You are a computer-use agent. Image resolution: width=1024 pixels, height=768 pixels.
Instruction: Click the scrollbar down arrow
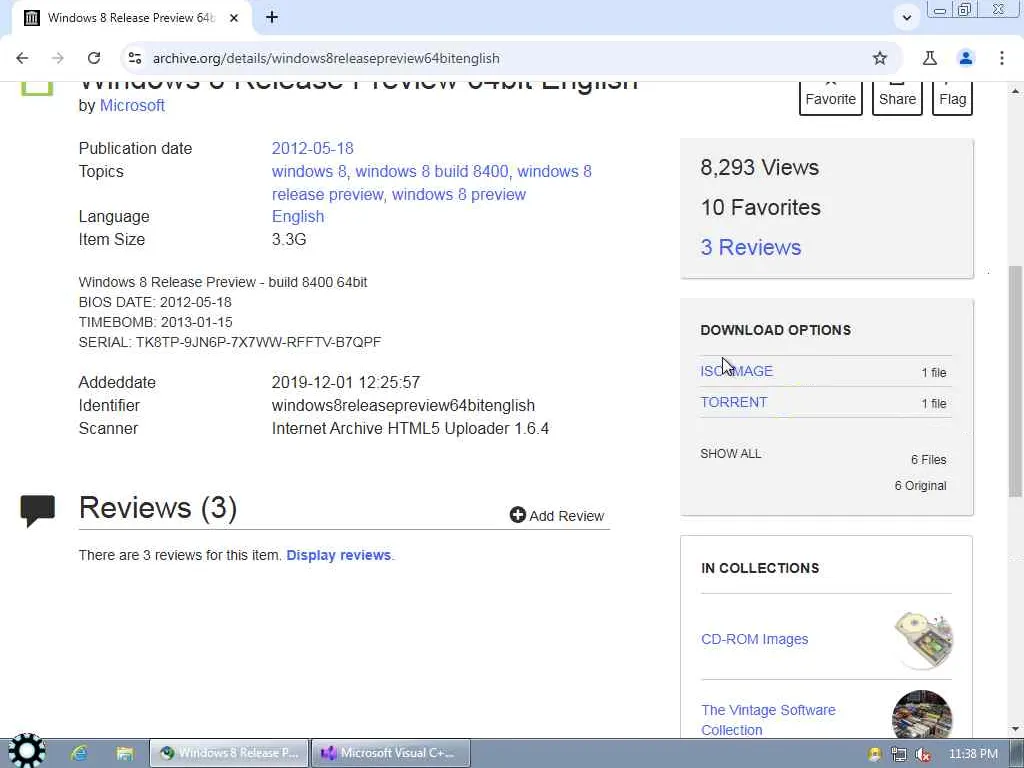coord(1015,729)
